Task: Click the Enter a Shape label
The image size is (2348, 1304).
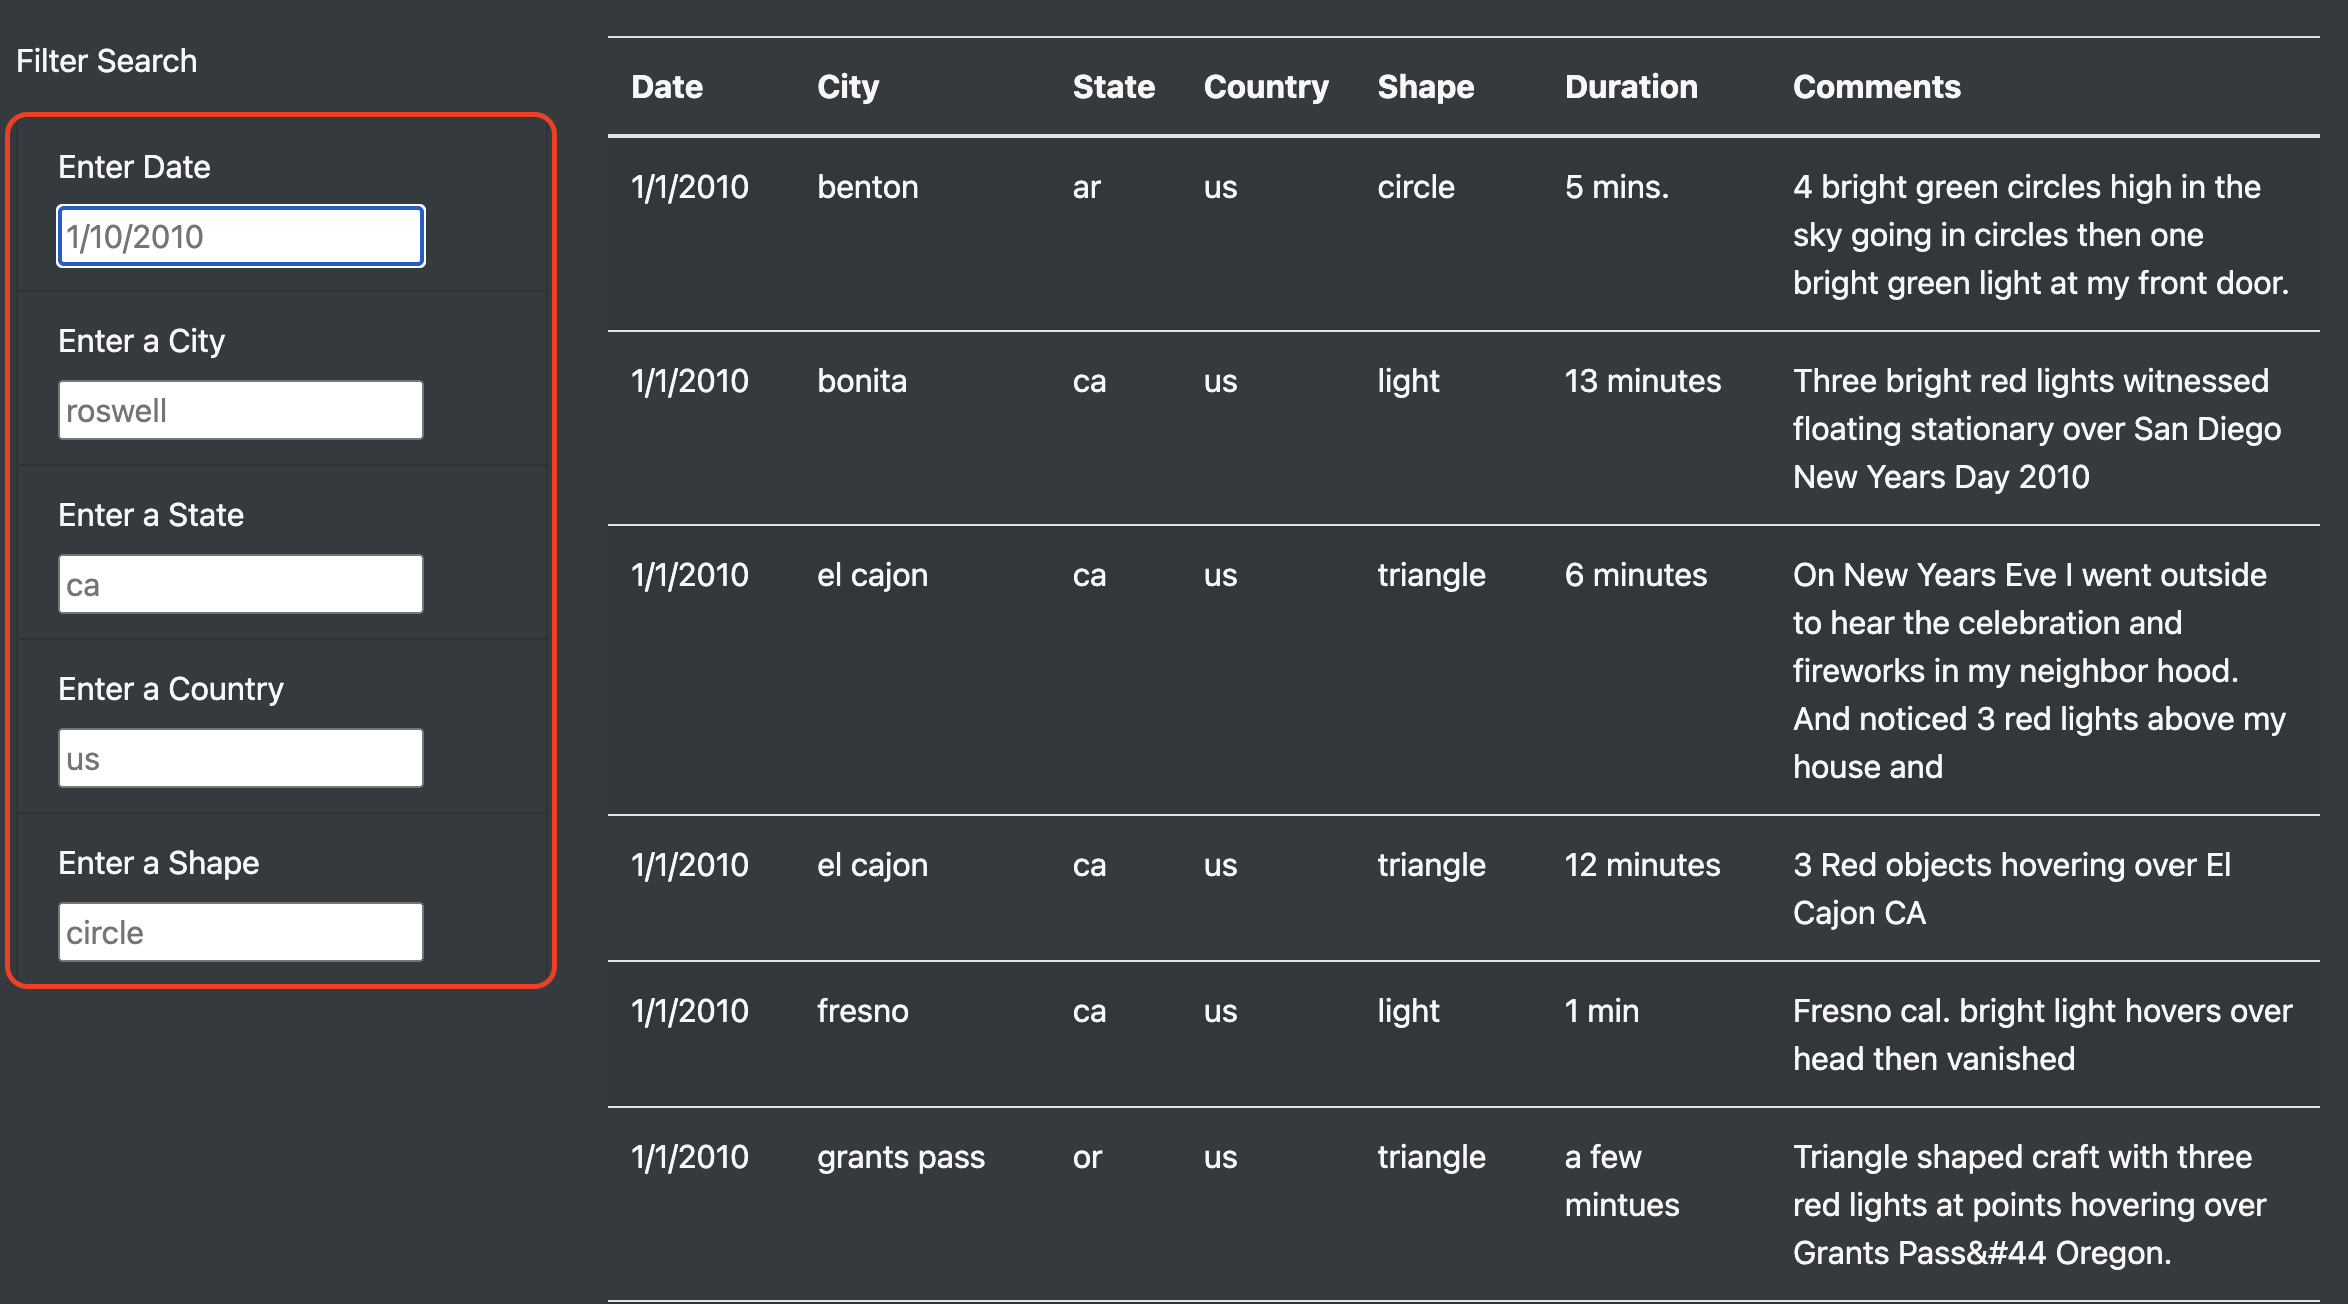Action: tap(159, 863)
